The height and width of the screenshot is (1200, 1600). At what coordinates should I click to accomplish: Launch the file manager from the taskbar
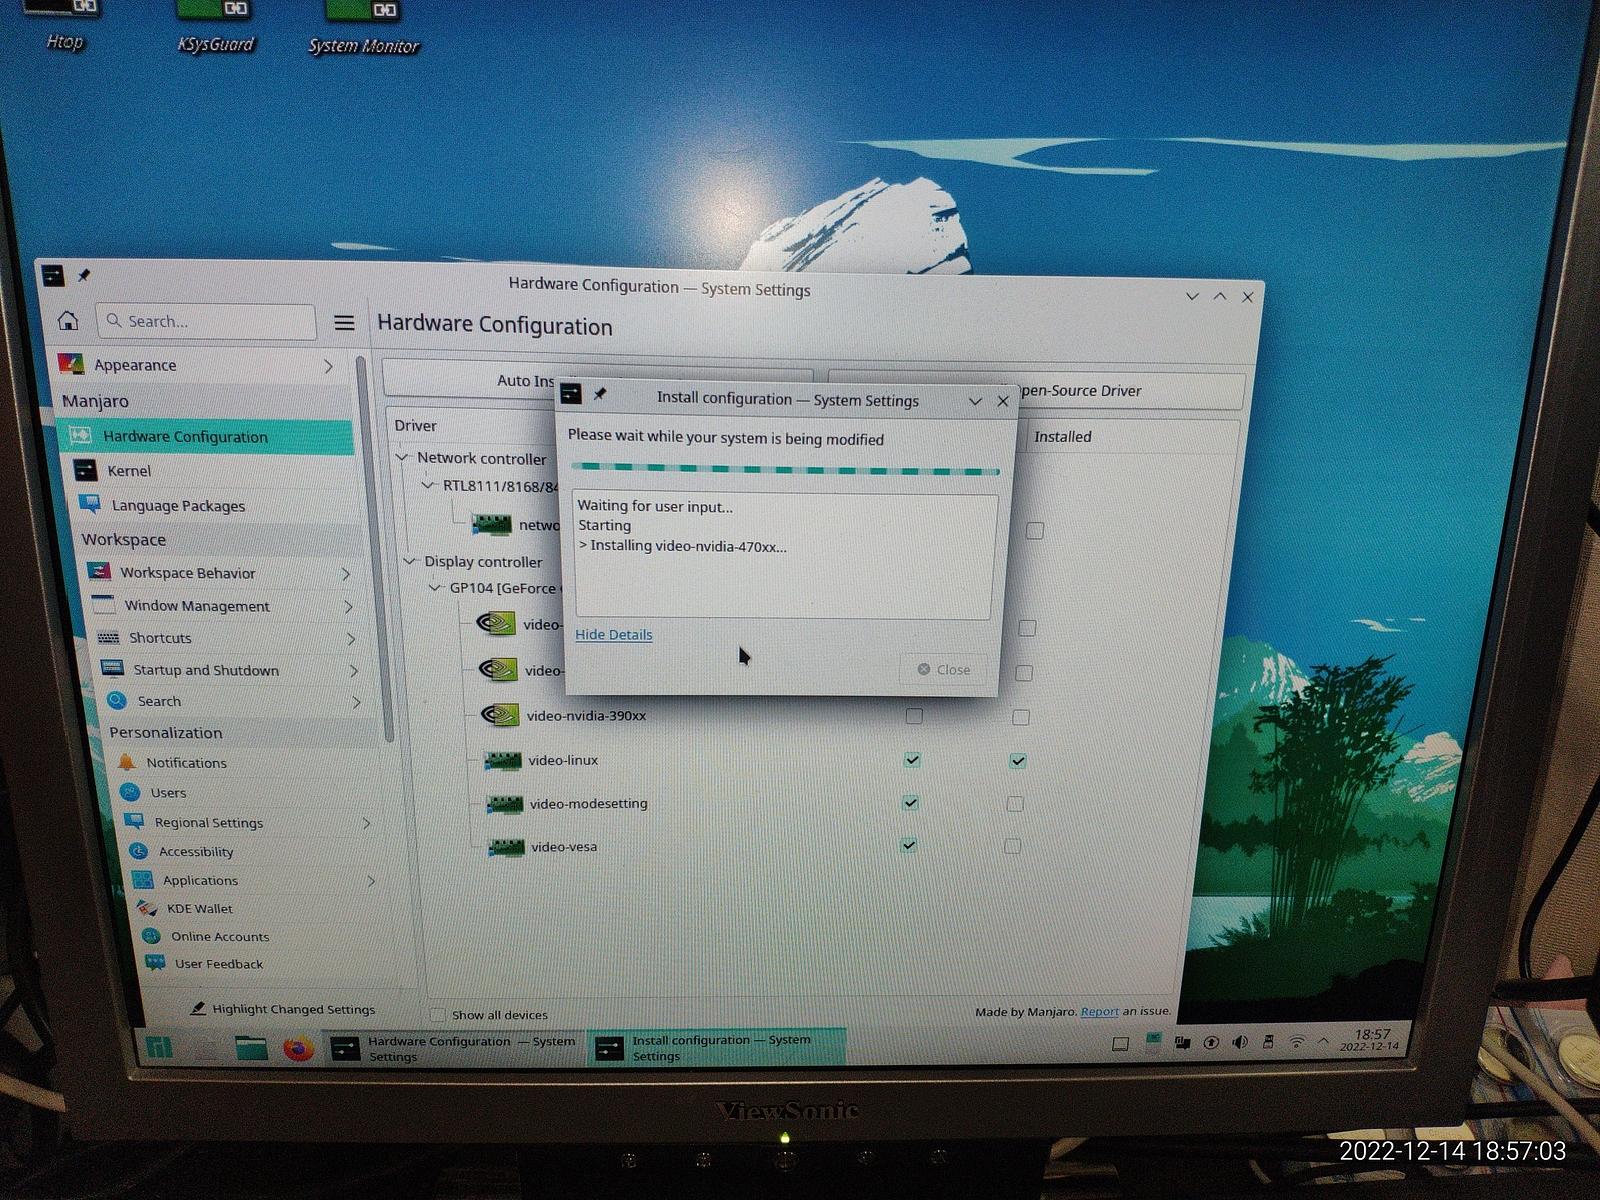[251, 1047]
